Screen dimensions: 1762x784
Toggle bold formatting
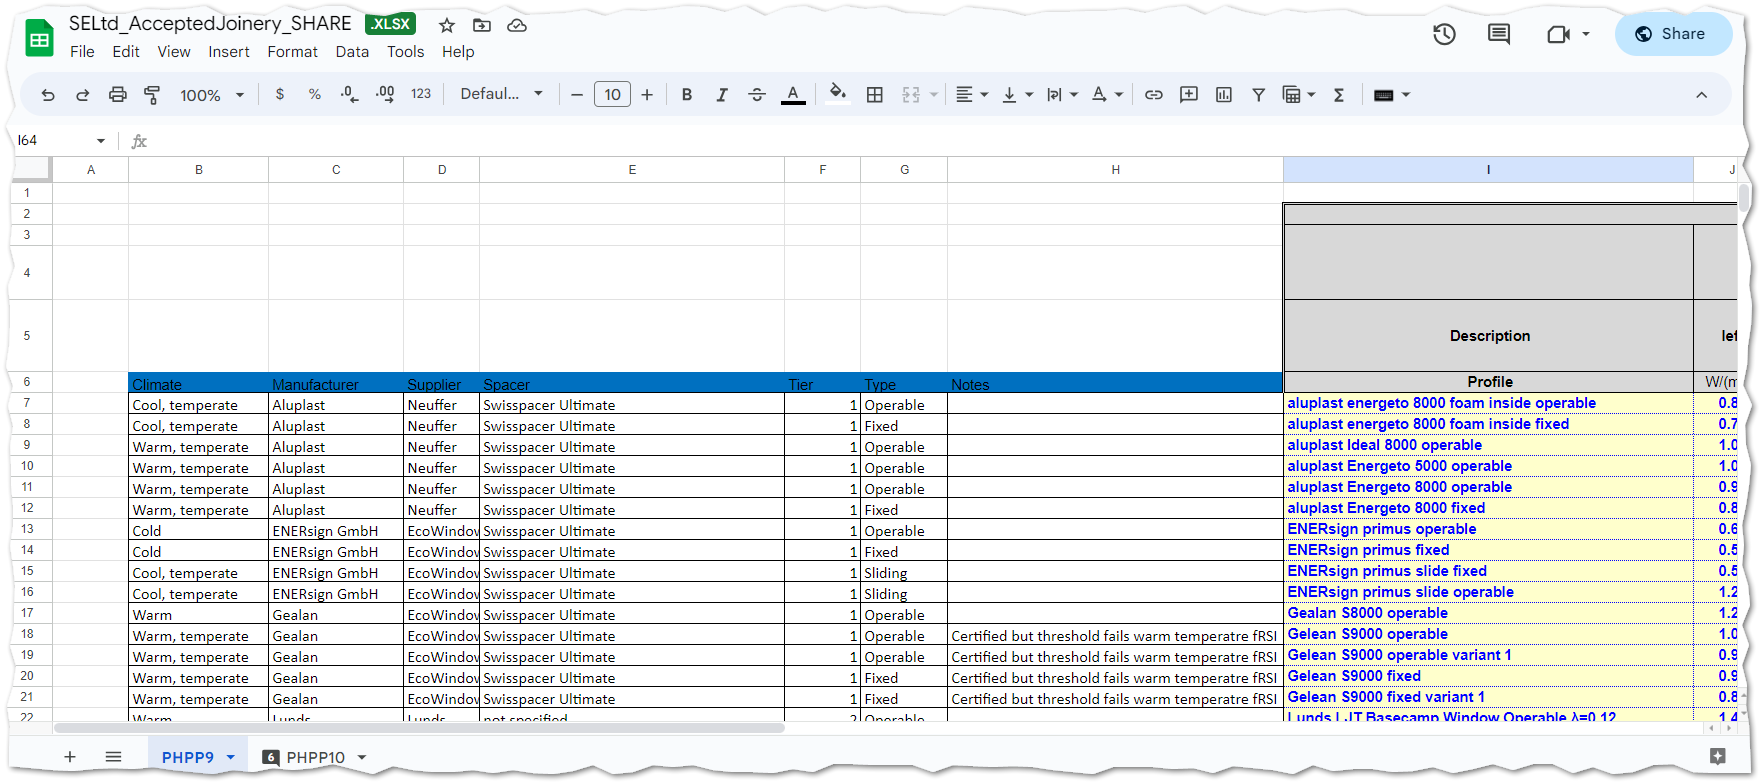(x=687, y=95)
